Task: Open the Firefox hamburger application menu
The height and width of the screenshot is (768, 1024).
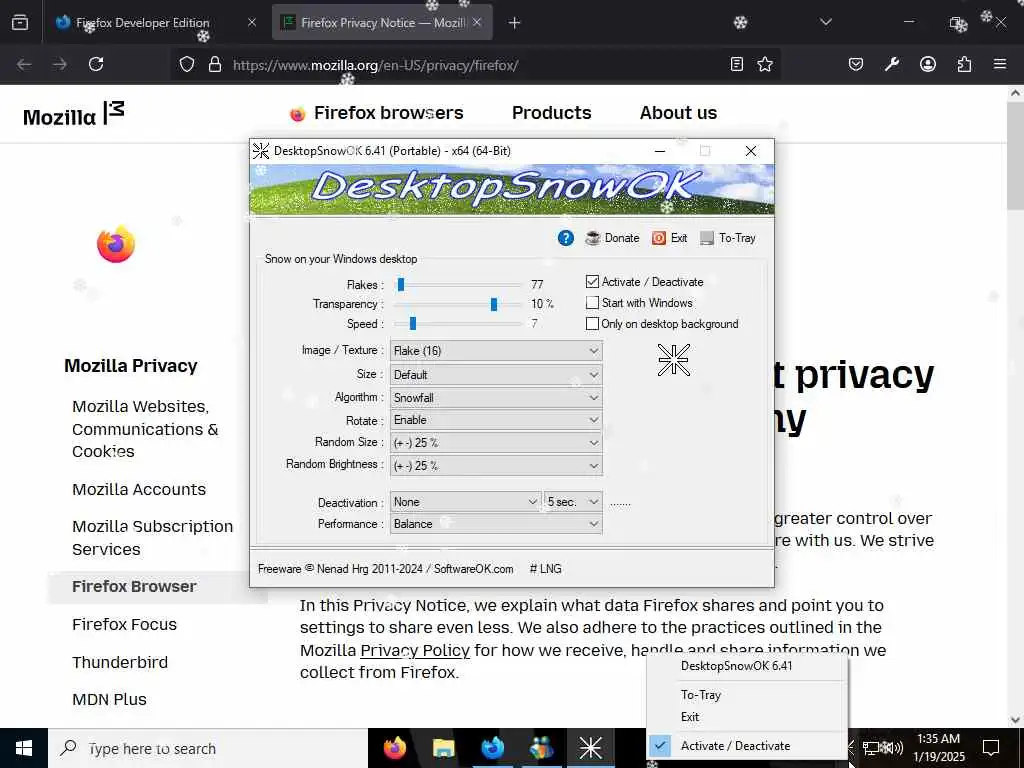Action: (x=1000, y=64)
